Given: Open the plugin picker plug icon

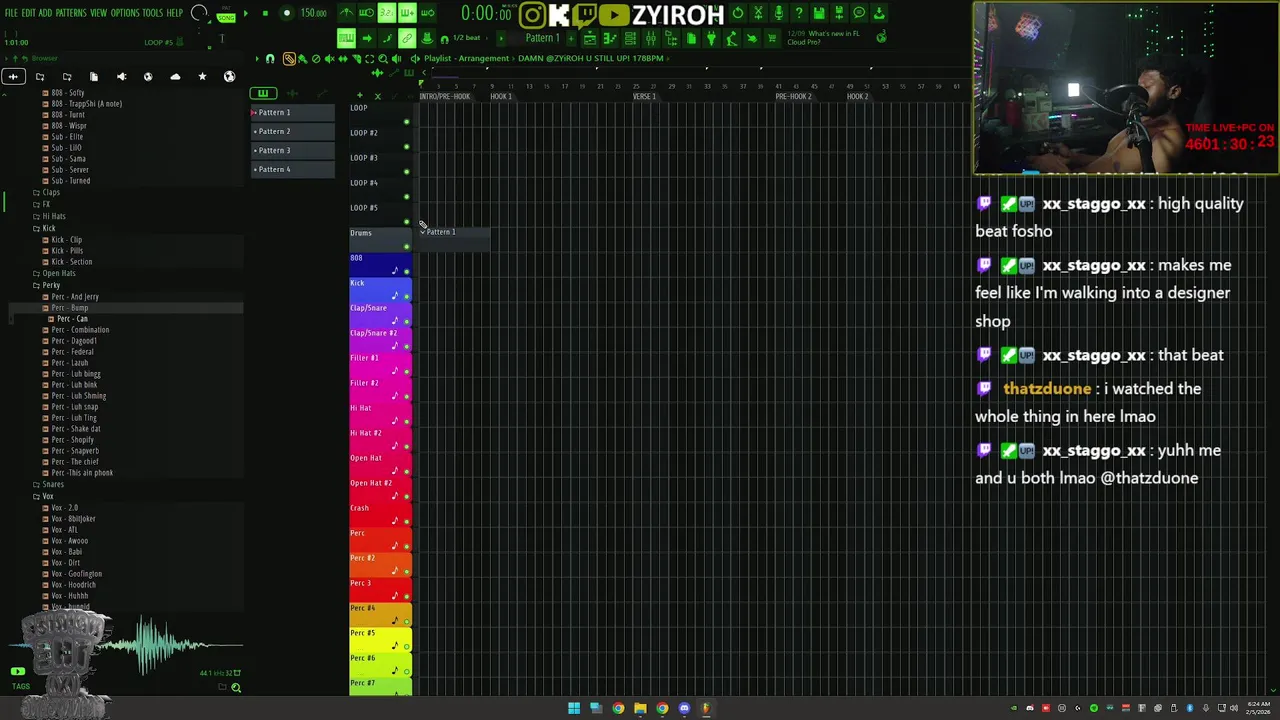Looking at the screenshot, I should (710, 38).
